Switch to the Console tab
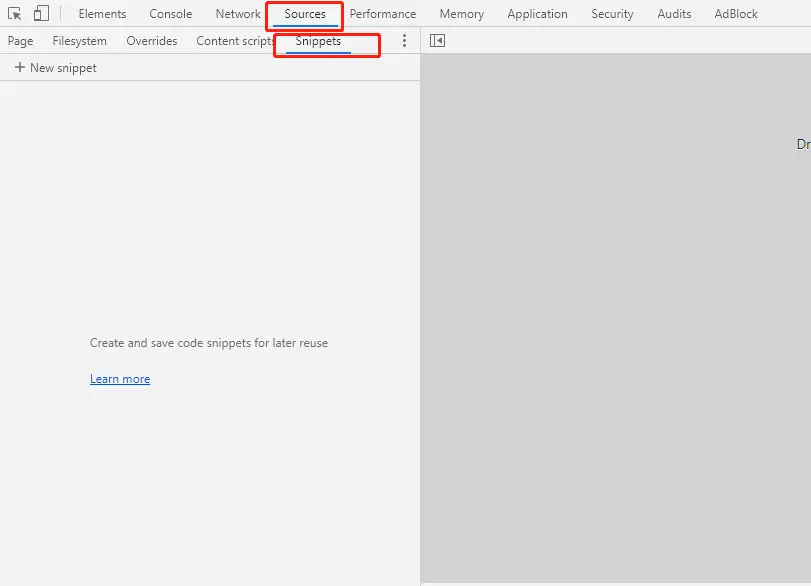Image resolution: width=811 pixels, height=586 pixels. (171, 14)
